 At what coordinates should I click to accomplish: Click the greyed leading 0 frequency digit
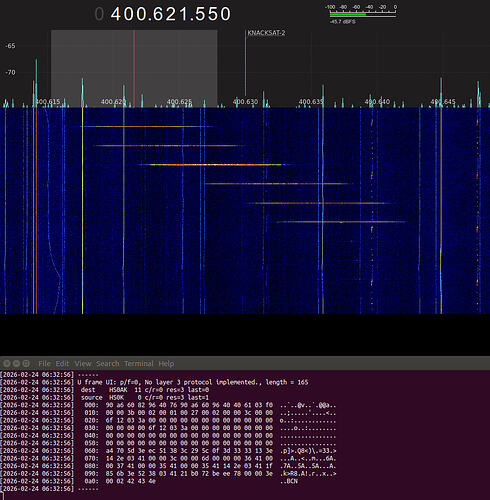(x=99, y=14)
